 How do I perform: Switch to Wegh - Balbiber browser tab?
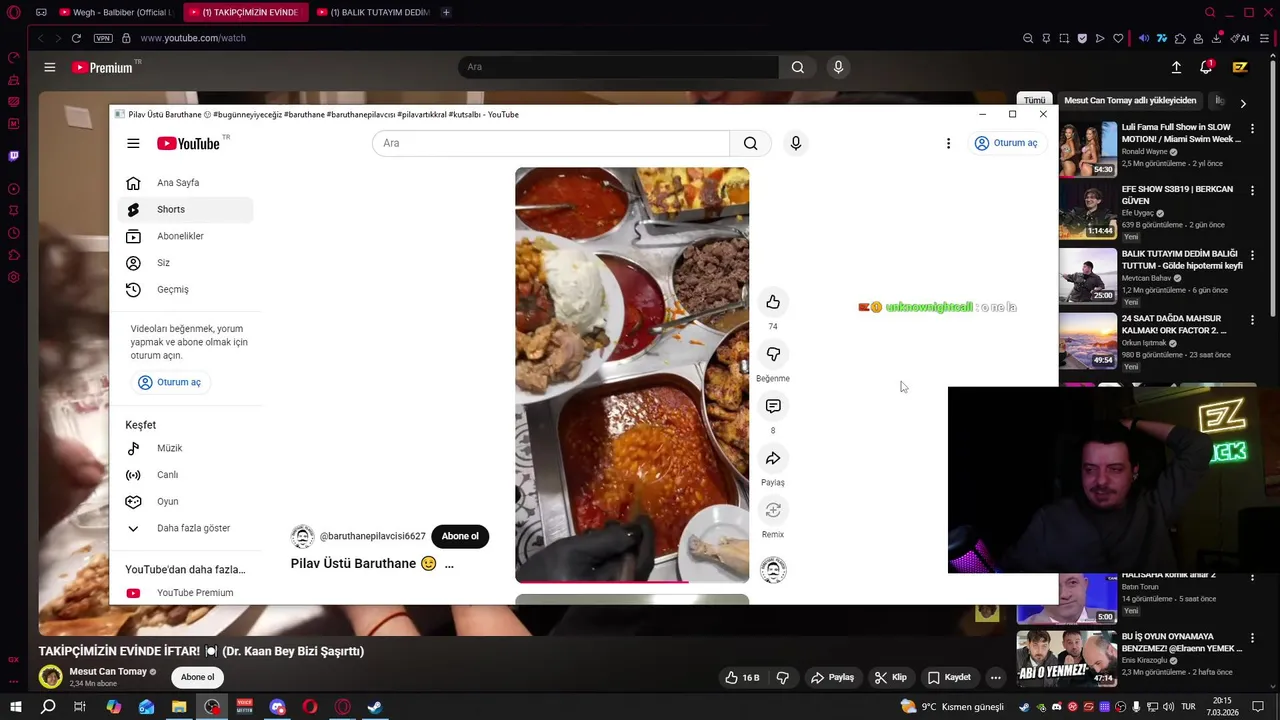[x=116, y=12]
